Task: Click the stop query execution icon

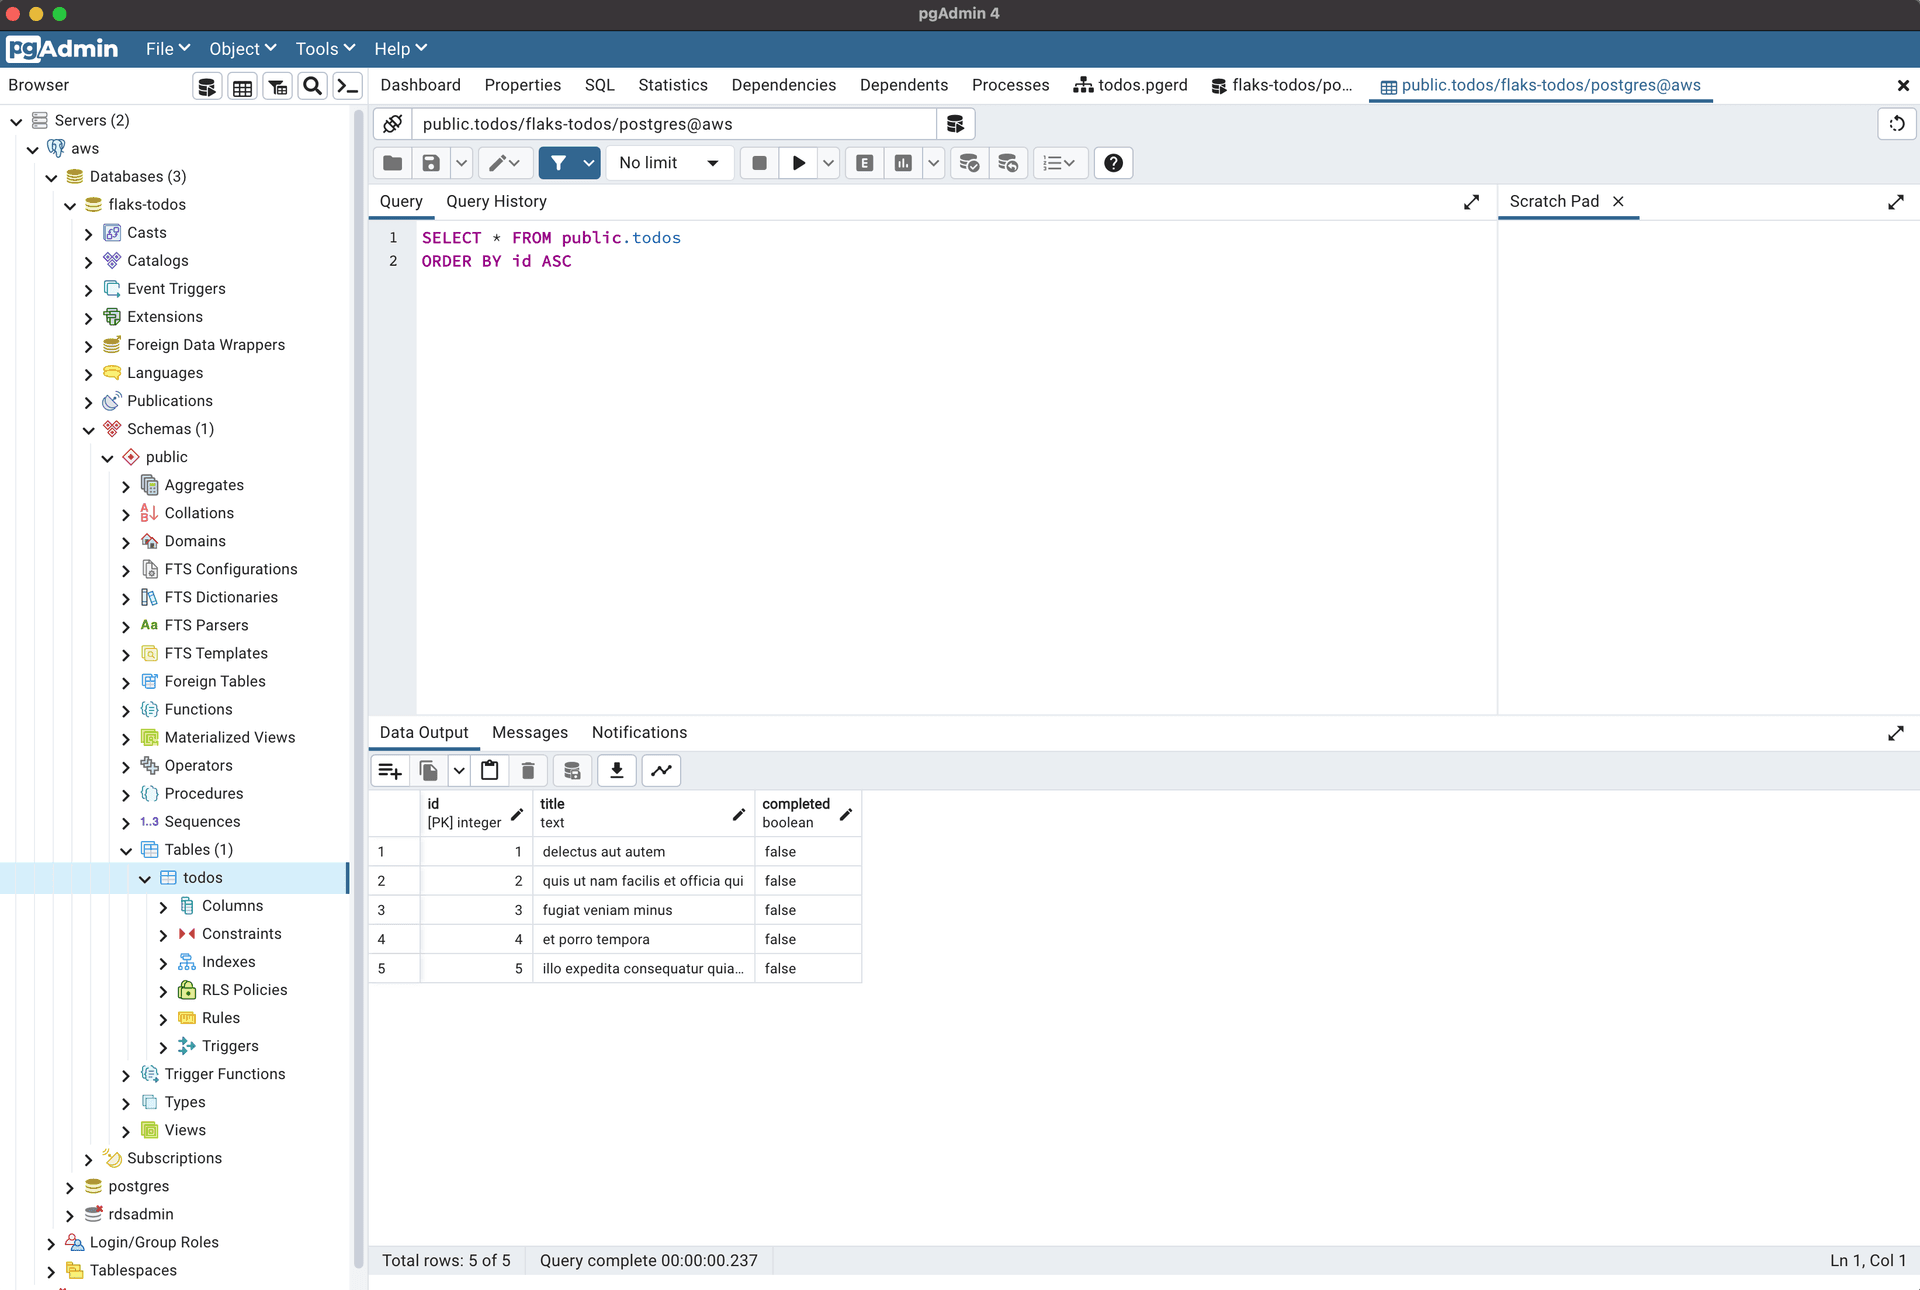Action: 758,163
